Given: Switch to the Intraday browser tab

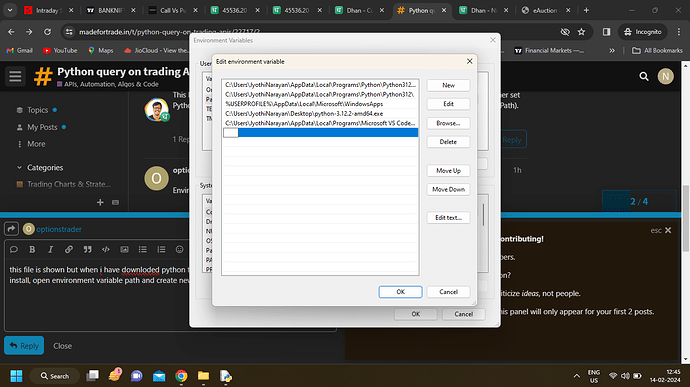Looking at the screenshot, I should (x=49, y=11).
